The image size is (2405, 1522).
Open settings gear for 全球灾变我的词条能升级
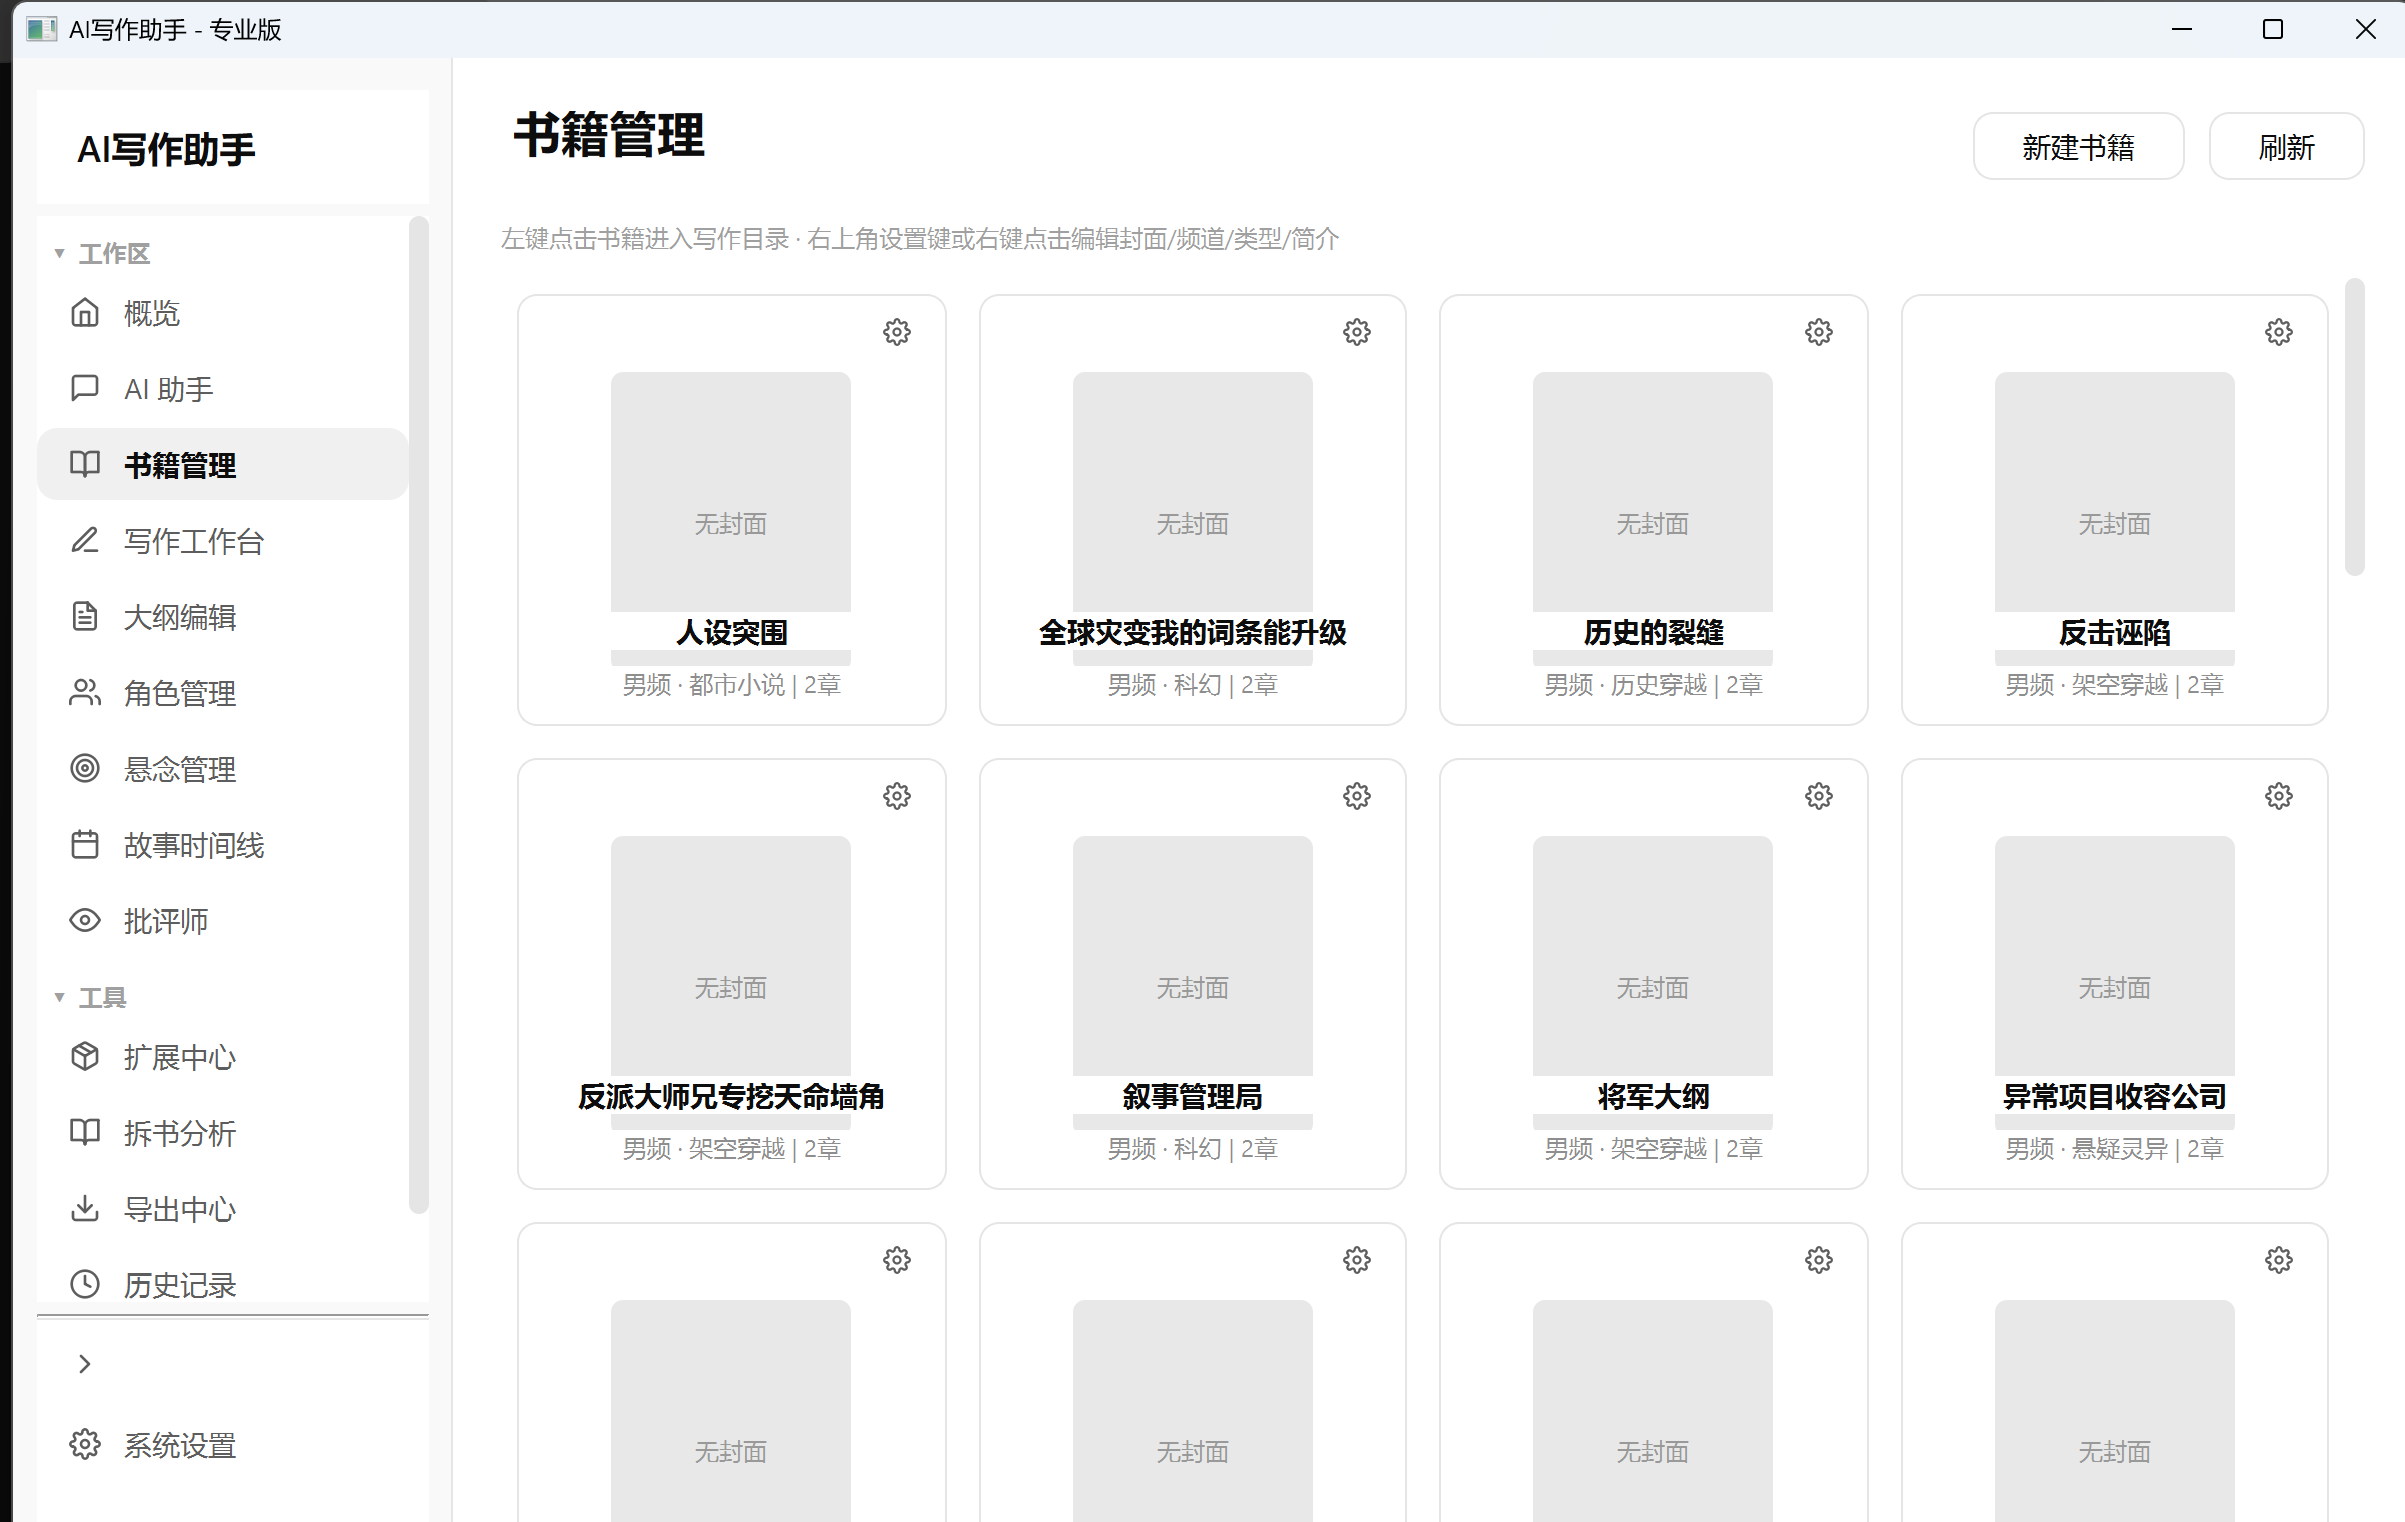click(1357, 332)
